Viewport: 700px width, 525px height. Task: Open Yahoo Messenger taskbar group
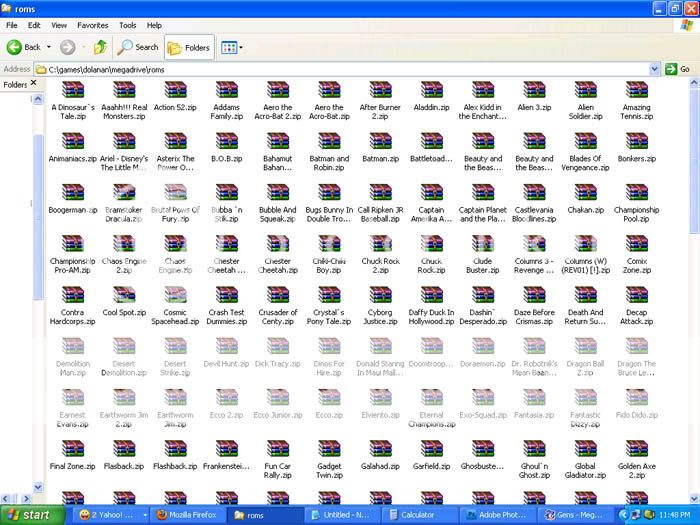click(x=112, y=515)
